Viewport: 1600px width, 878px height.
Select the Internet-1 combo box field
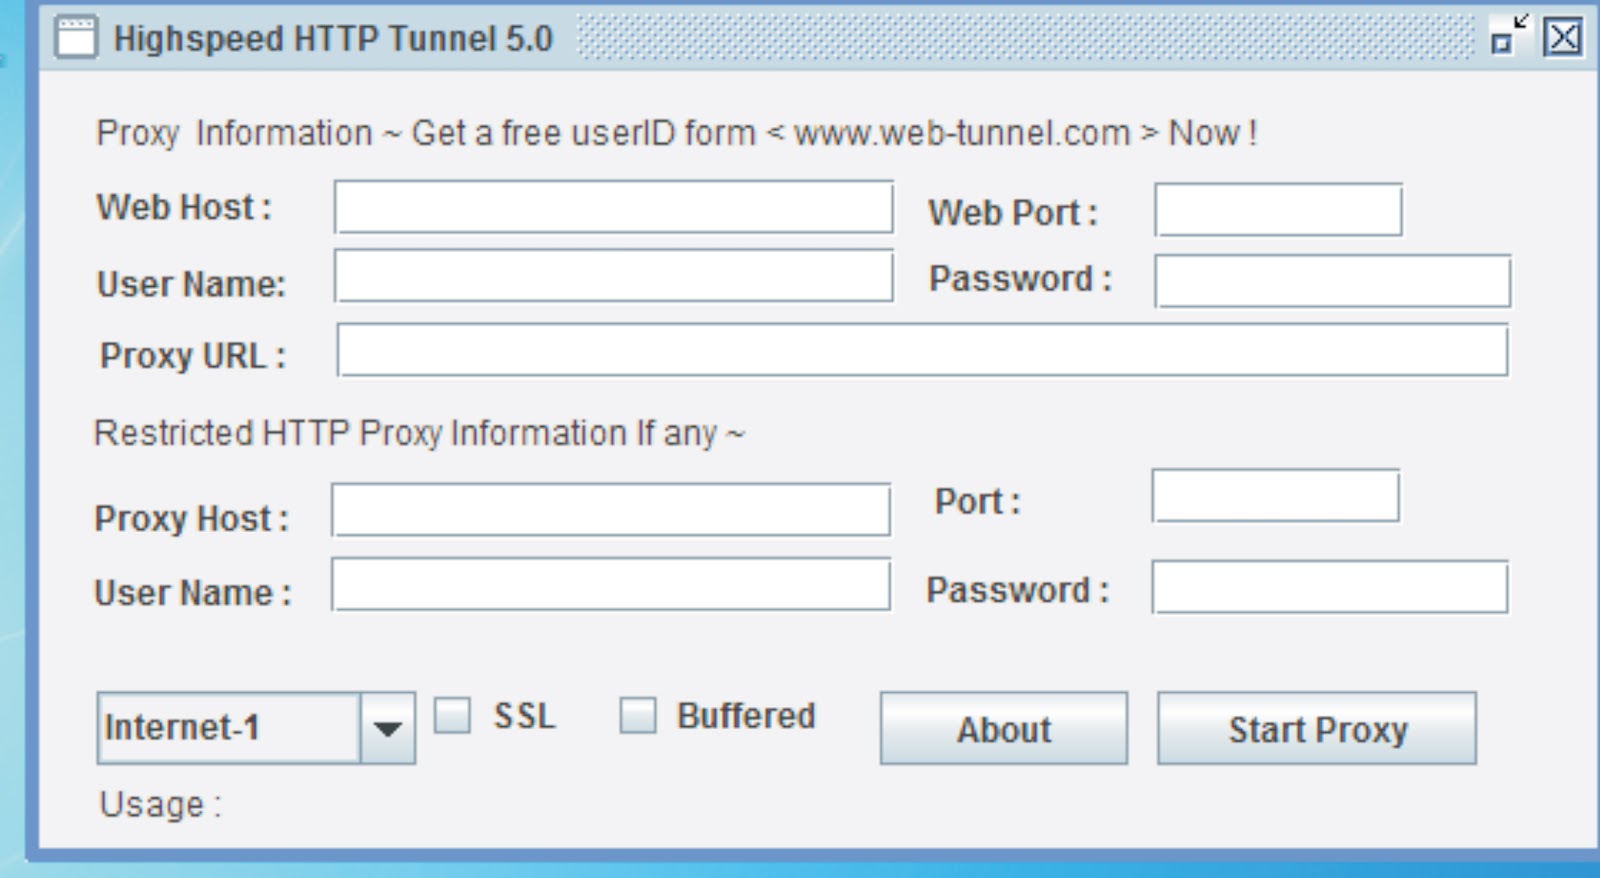(x=228, y=728)
